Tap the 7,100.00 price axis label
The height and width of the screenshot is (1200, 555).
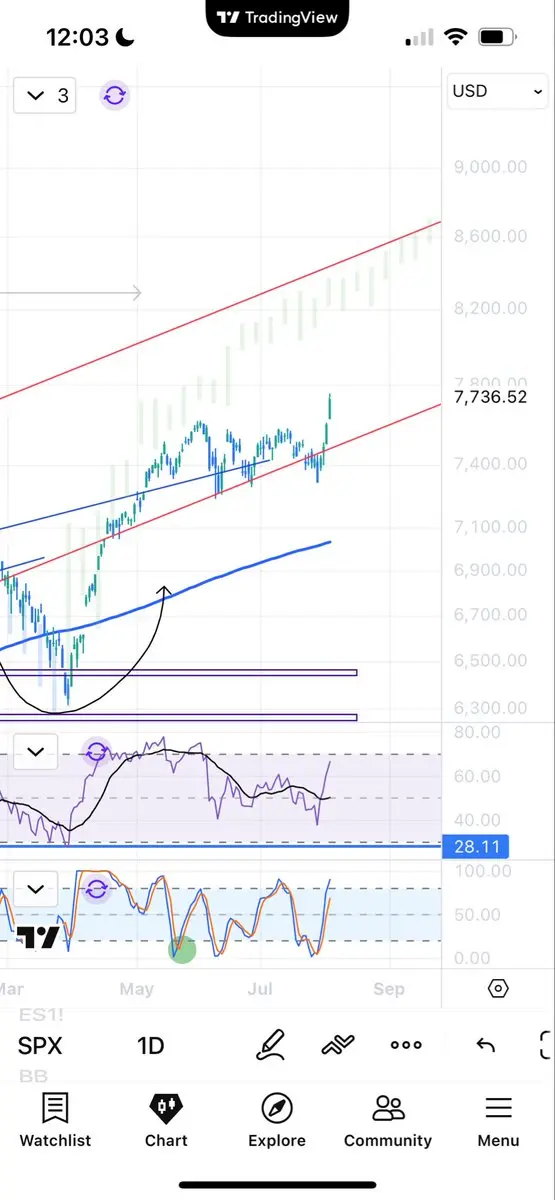490,526
